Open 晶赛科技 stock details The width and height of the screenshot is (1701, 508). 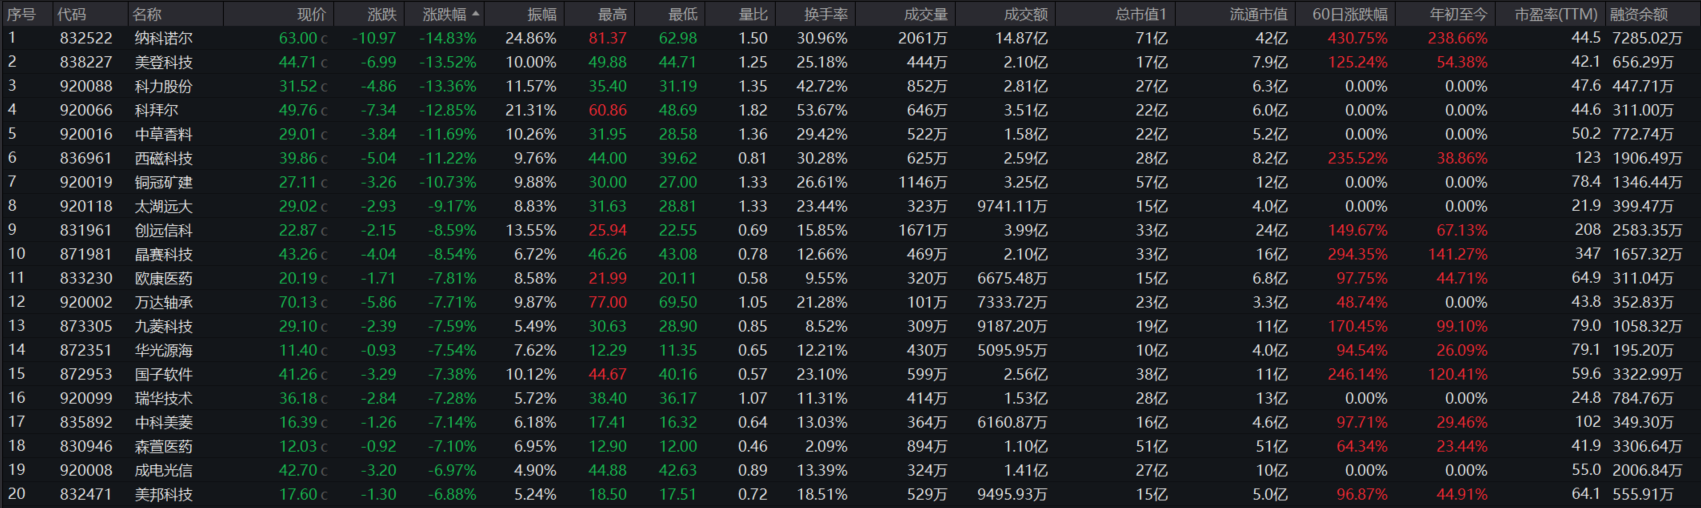[164, 254]
